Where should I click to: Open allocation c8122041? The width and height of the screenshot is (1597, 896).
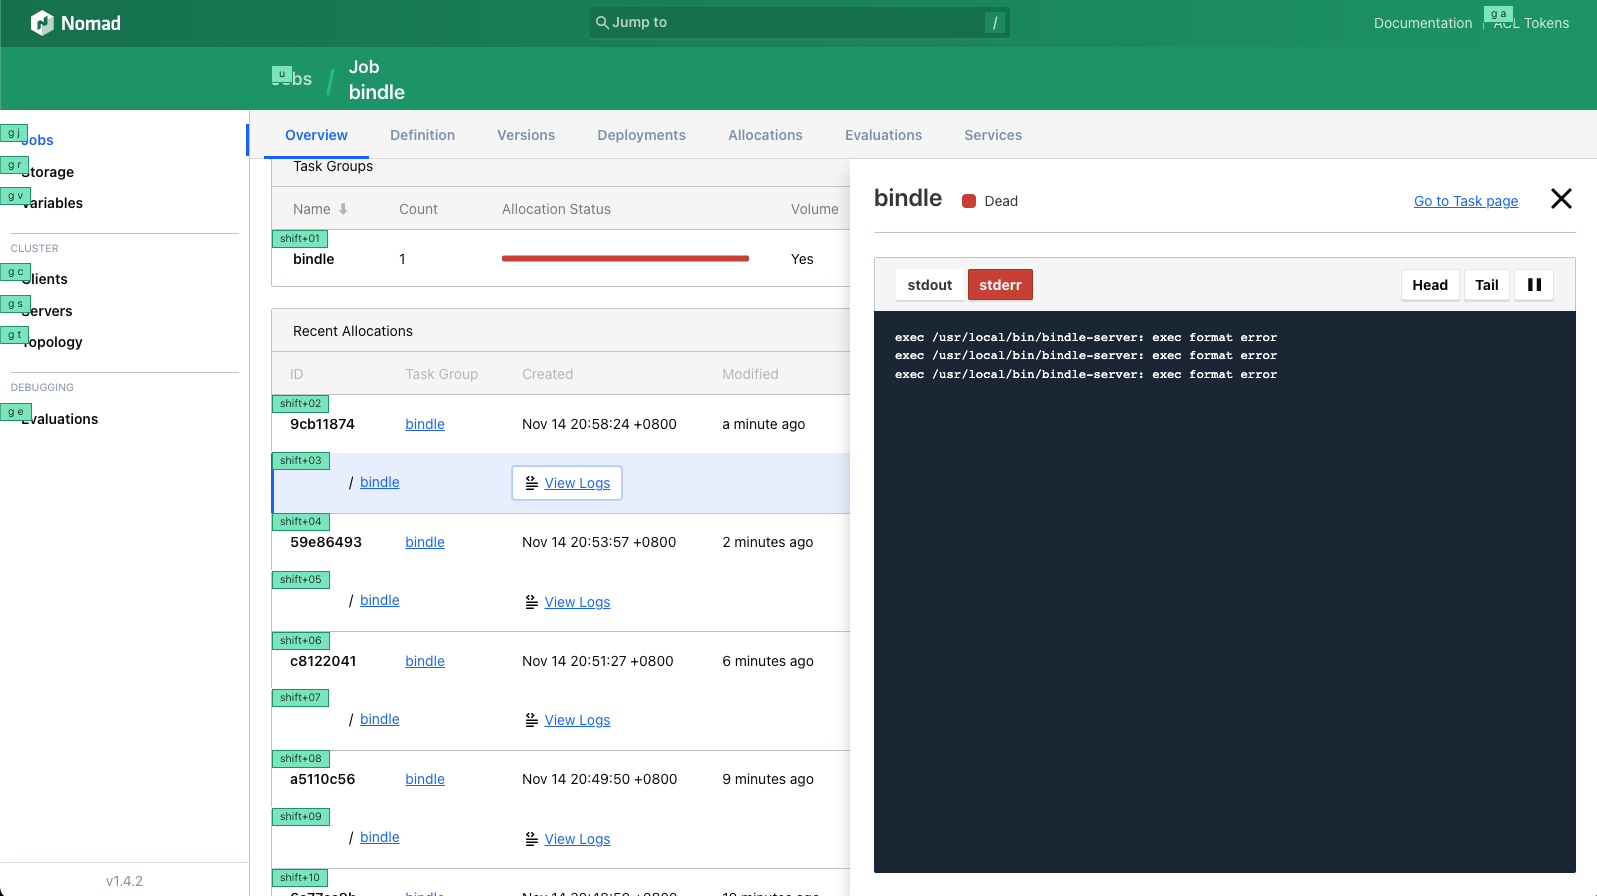tap(323, 661)
